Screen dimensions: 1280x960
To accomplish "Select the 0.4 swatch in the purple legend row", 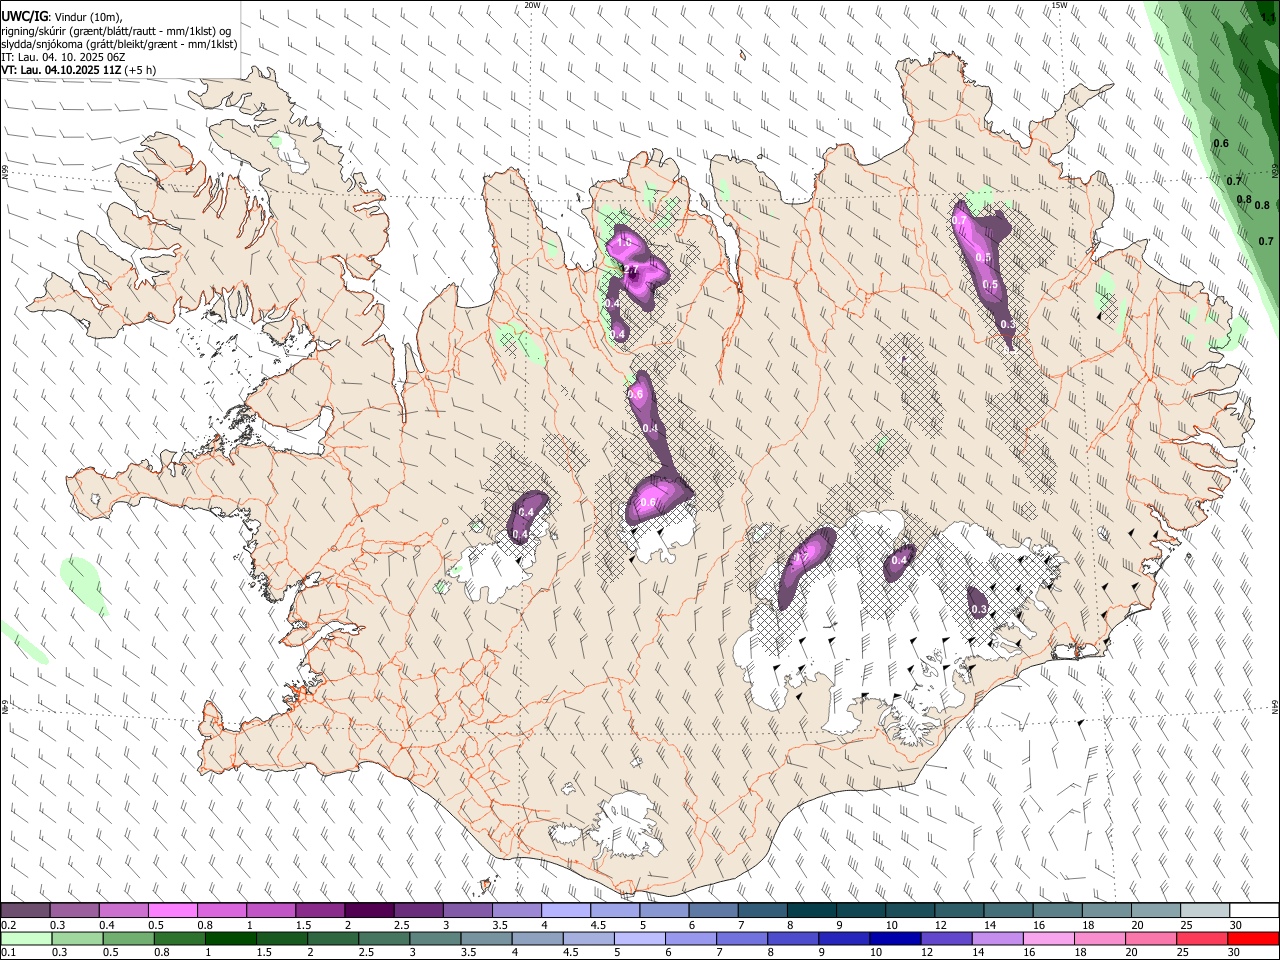I will (x=123, y=911).
